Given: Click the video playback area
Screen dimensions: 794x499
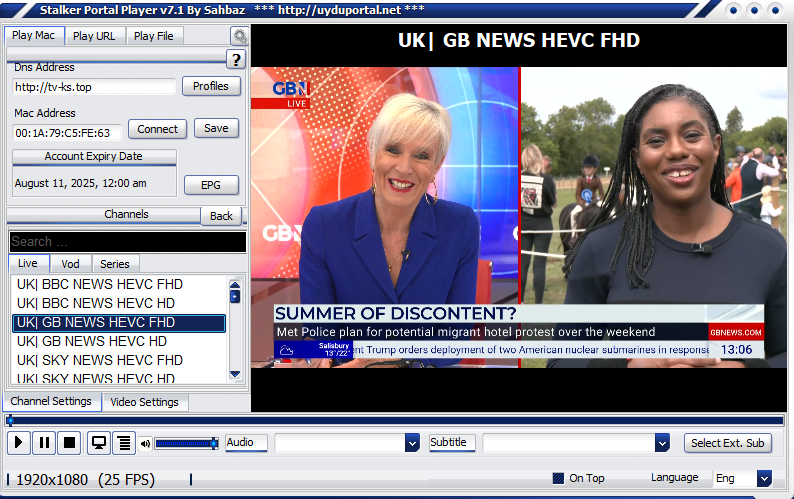Looking at the screenshot, I should coord(519,218).
